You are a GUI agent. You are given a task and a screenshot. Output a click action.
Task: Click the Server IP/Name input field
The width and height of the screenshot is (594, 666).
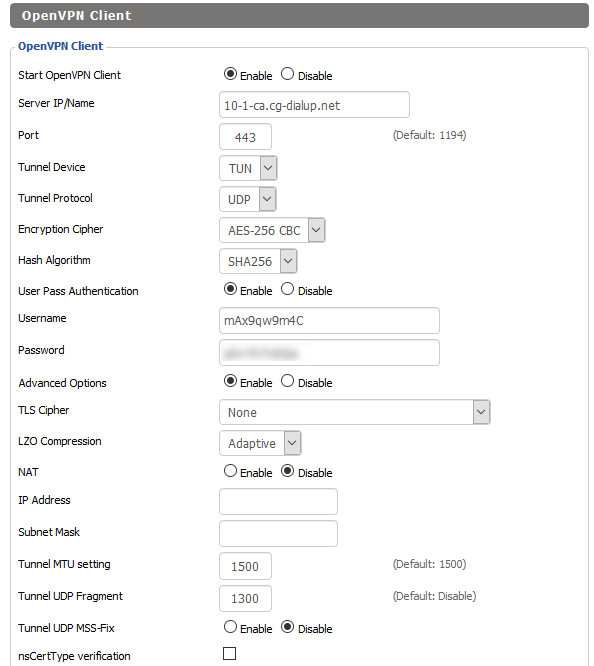tap(314, 105)
